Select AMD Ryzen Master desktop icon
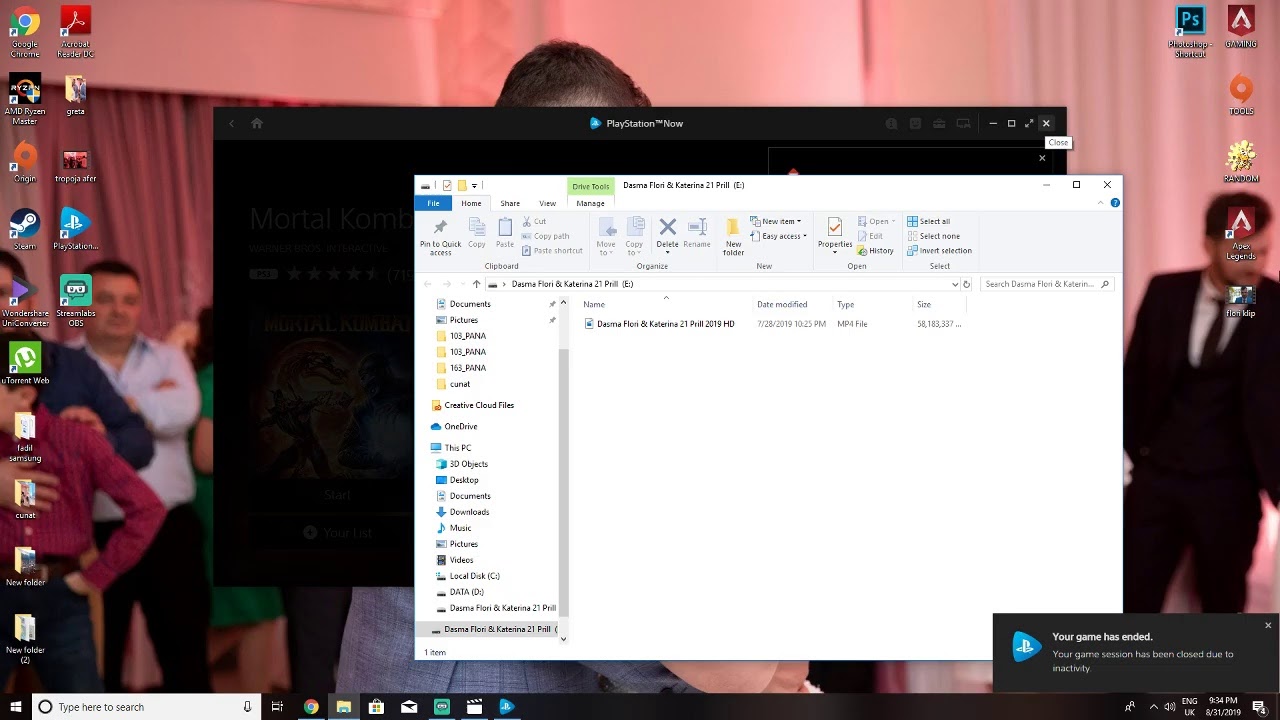The image size is (1280, 720). 25,100
